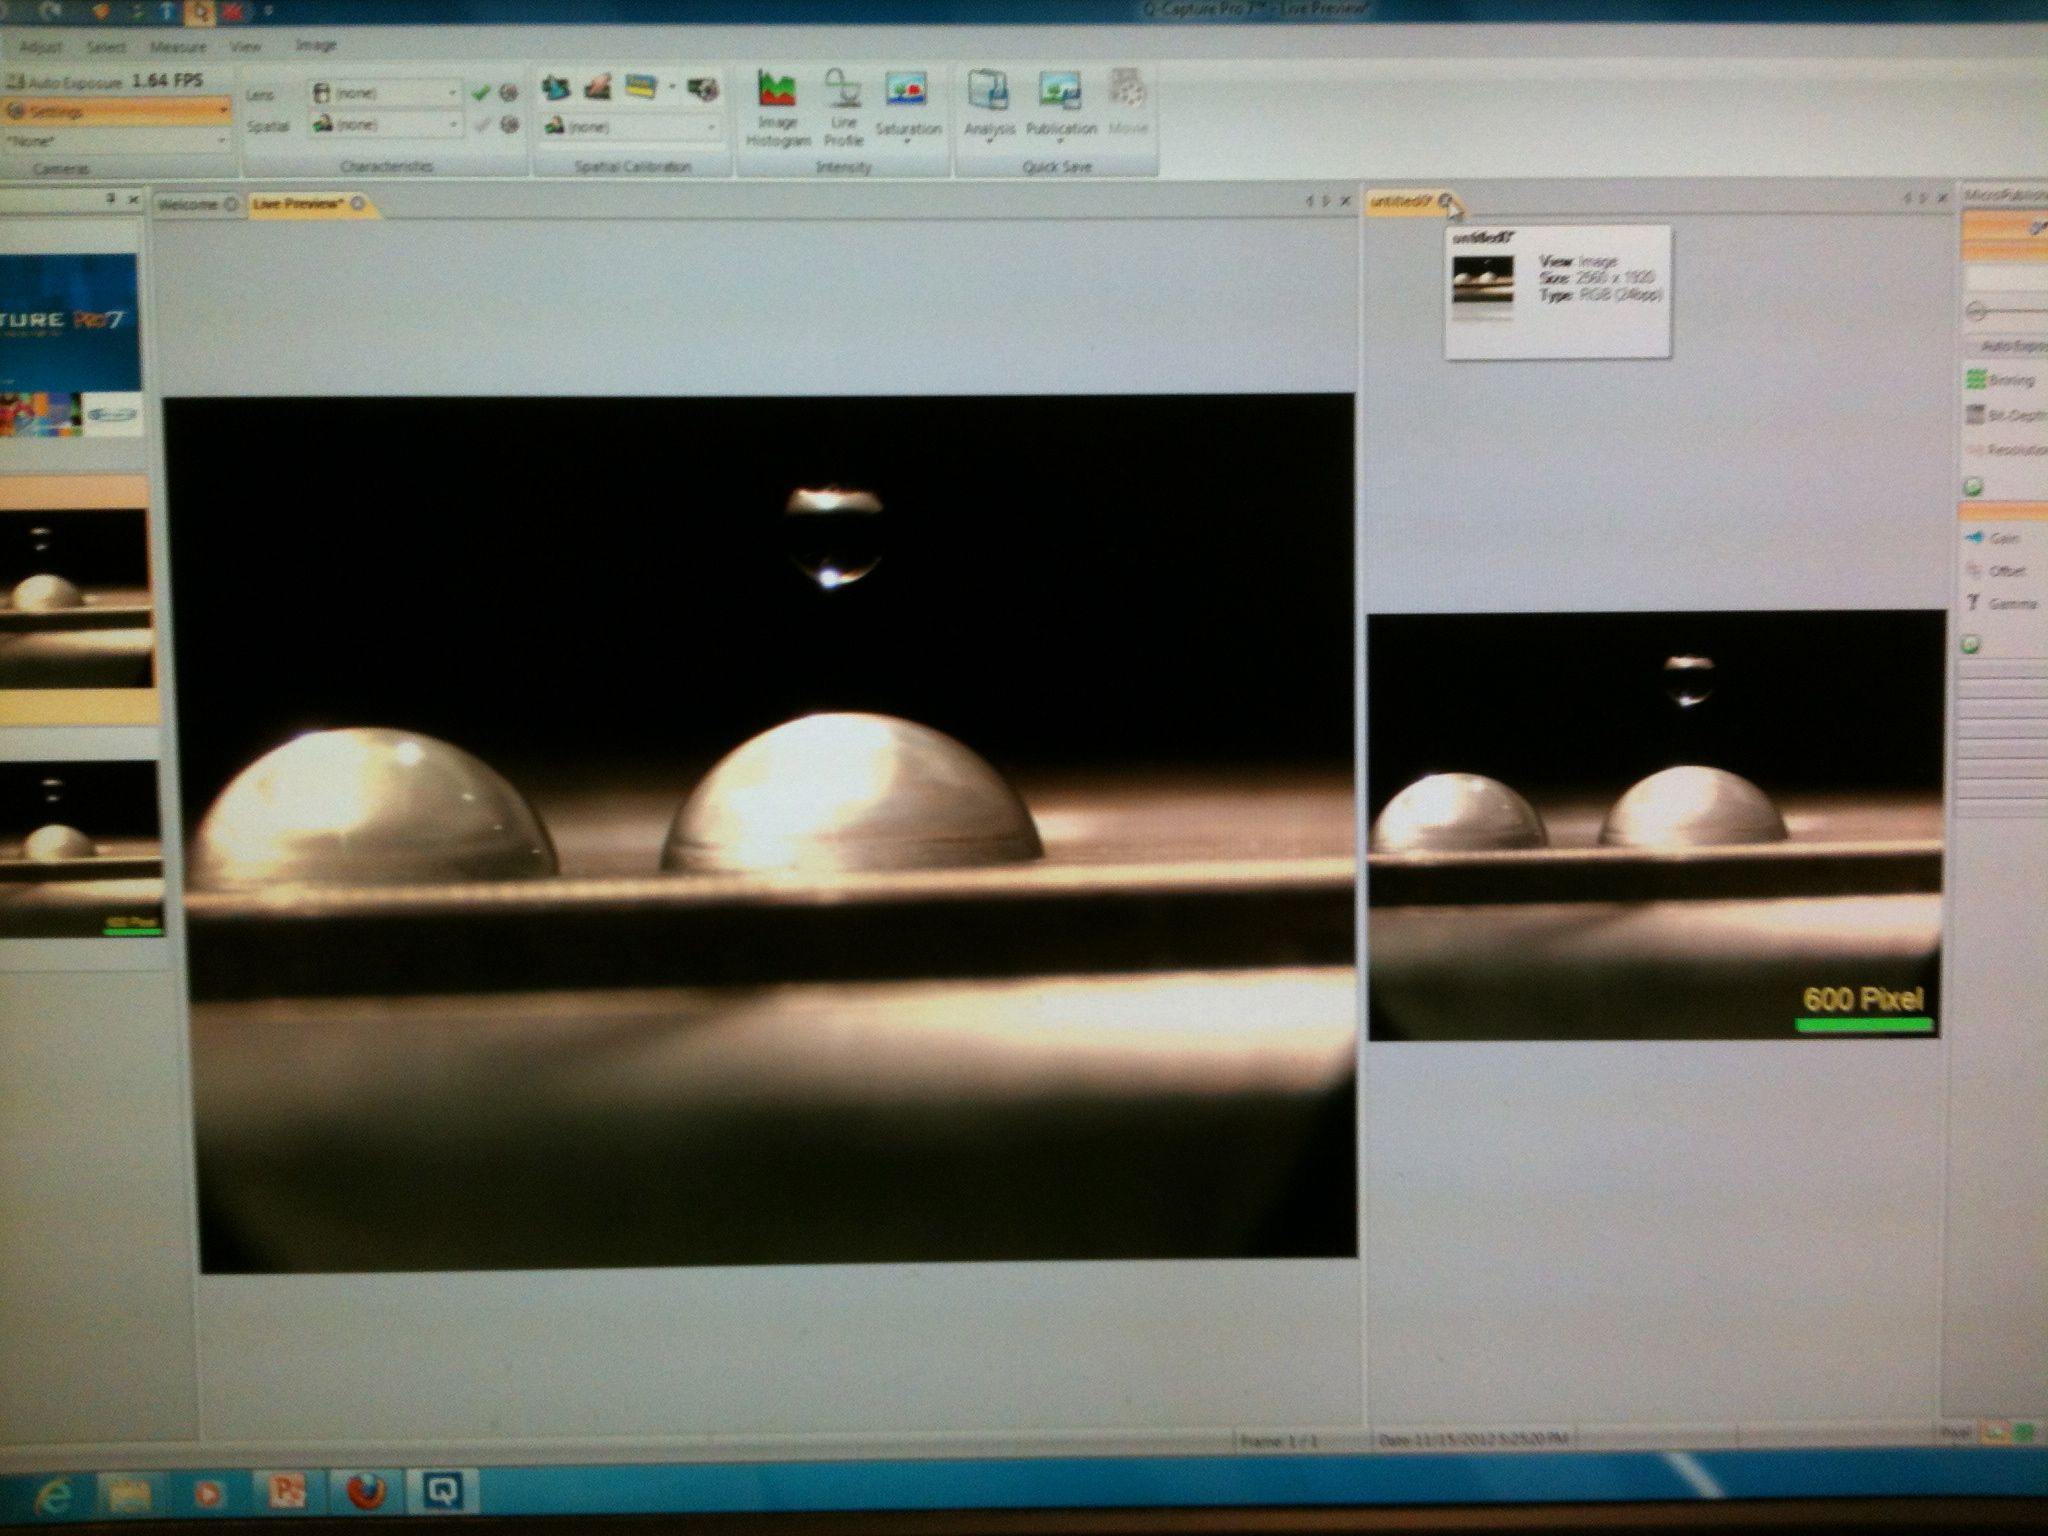
Task: Close the Live Preview tab
Action: [x=358, y=204]
